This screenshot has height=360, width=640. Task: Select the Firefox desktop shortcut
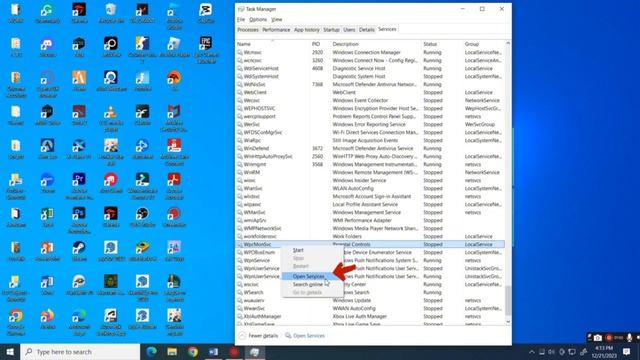click(47, 319)
